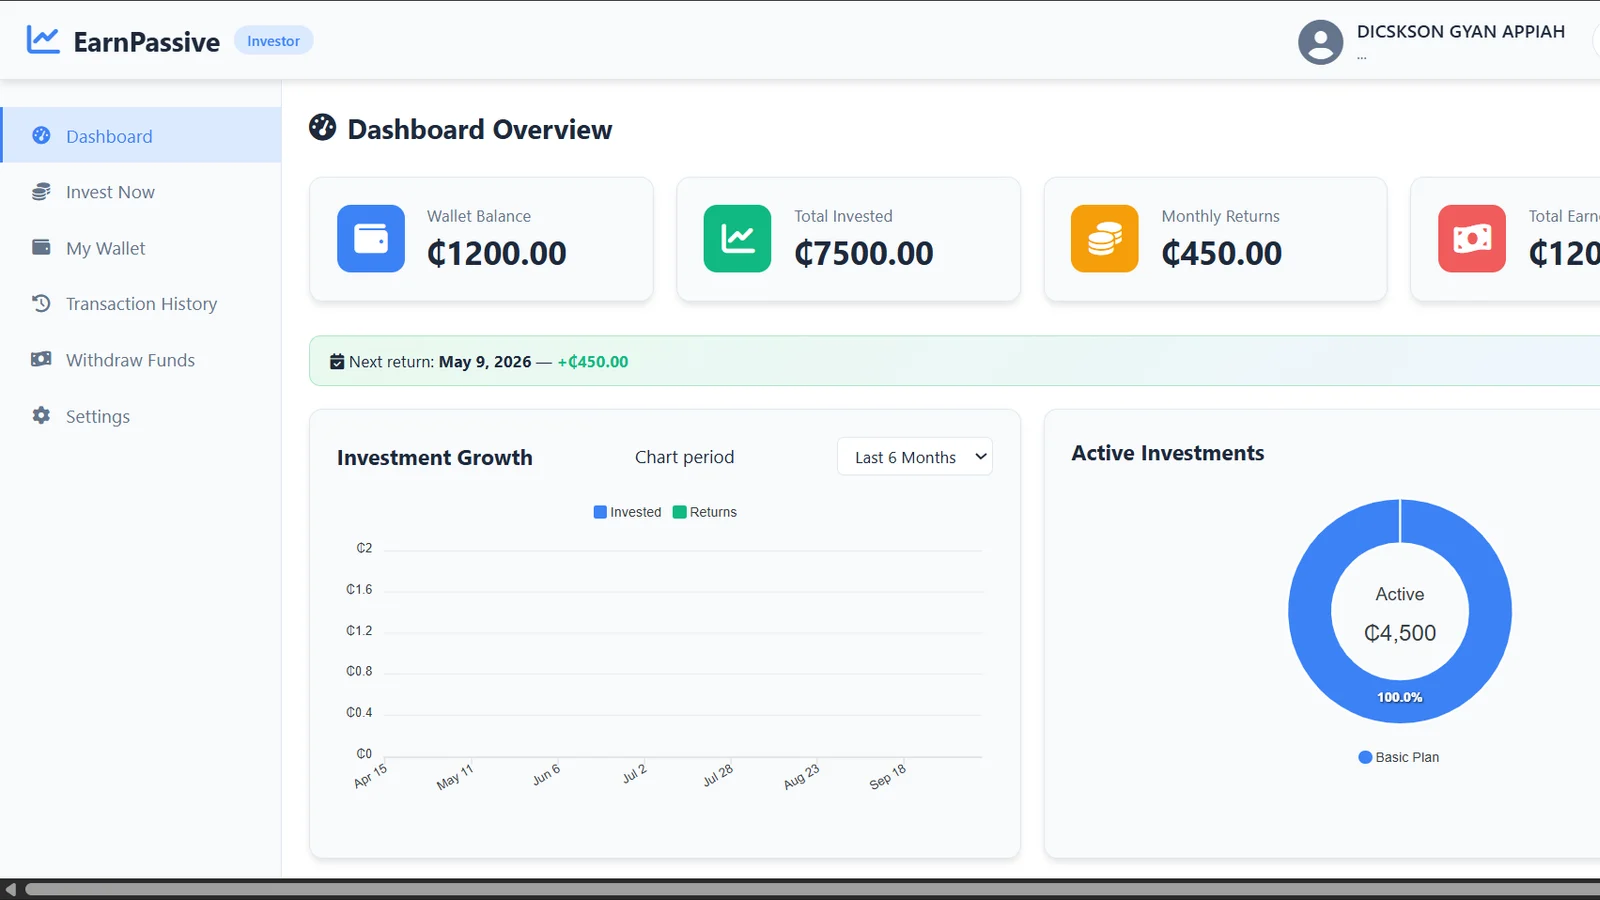
Task: Open the Transaction History page
Action: coord(141,304)
